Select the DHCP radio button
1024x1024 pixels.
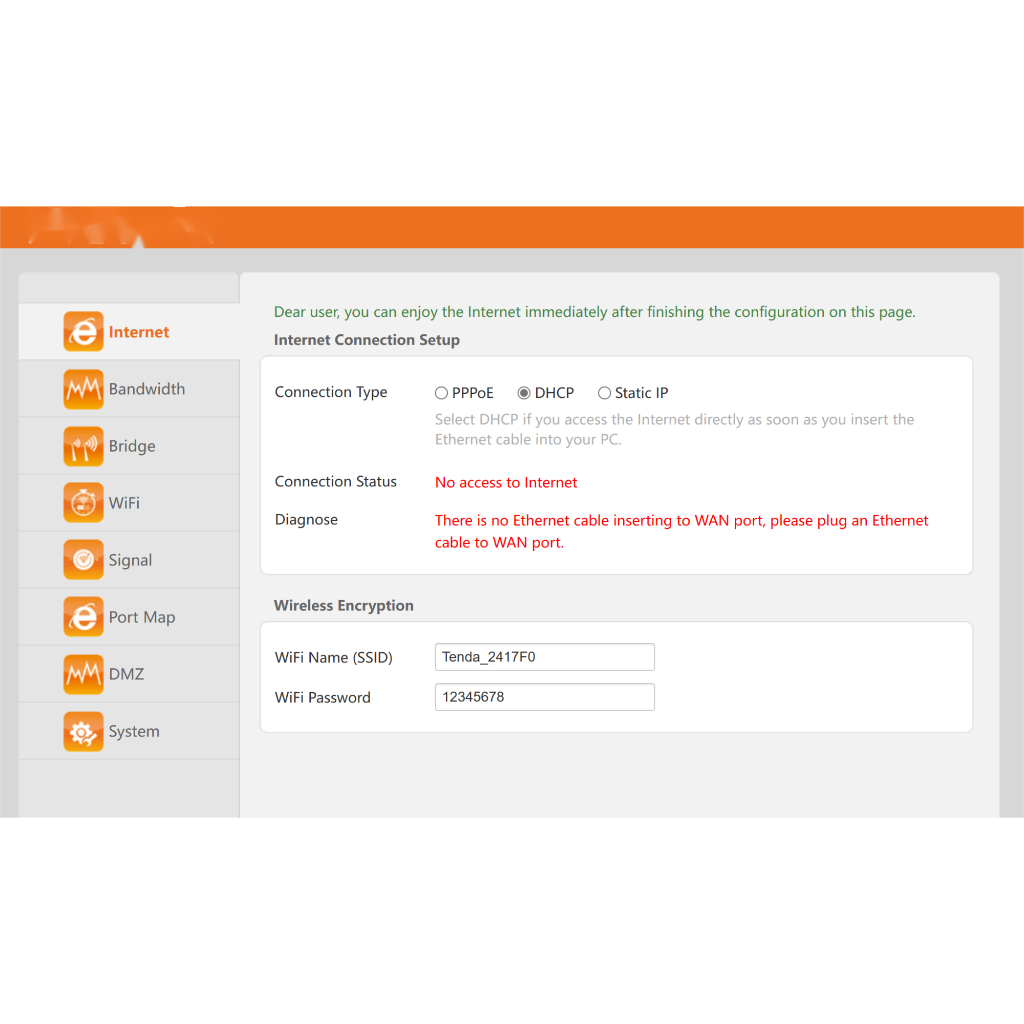524,393
